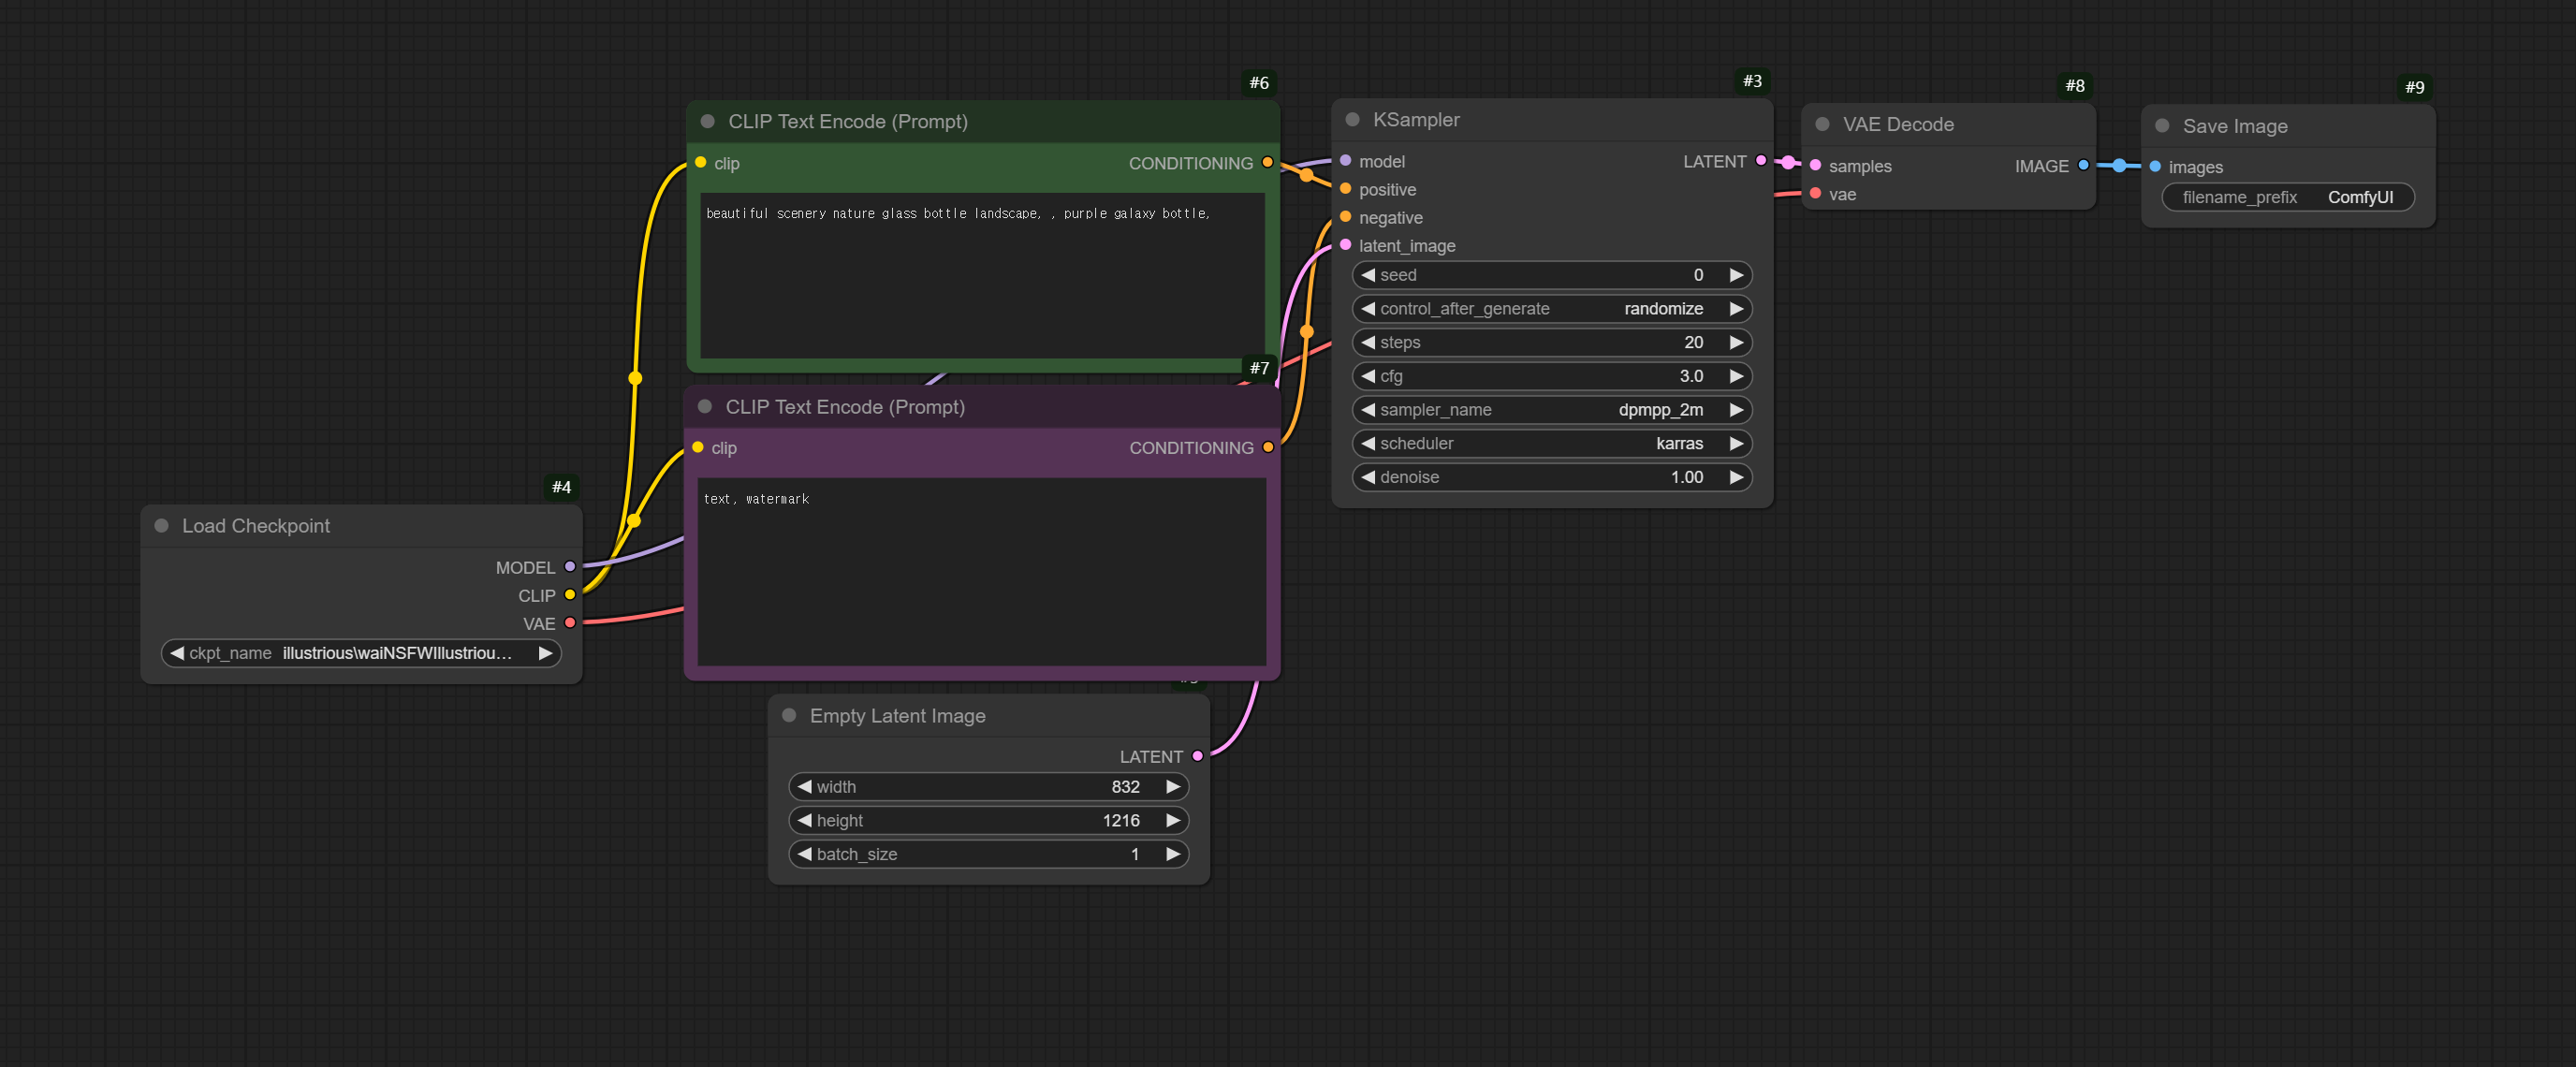The height and width of the screenshot is (1067, 2576).
Task: Decrease width using the left arrow
Action: coord(804,787)
